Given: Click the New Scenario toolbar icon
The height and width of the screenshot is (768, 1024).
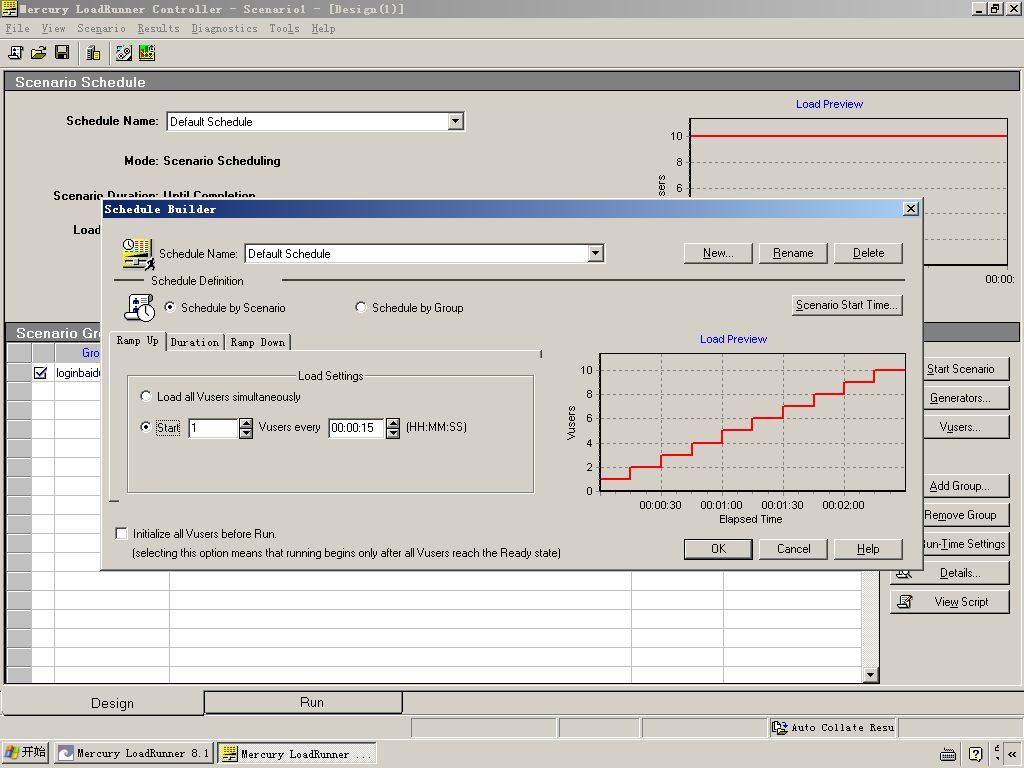Looking at the screenshot, I should coord(15,53).
